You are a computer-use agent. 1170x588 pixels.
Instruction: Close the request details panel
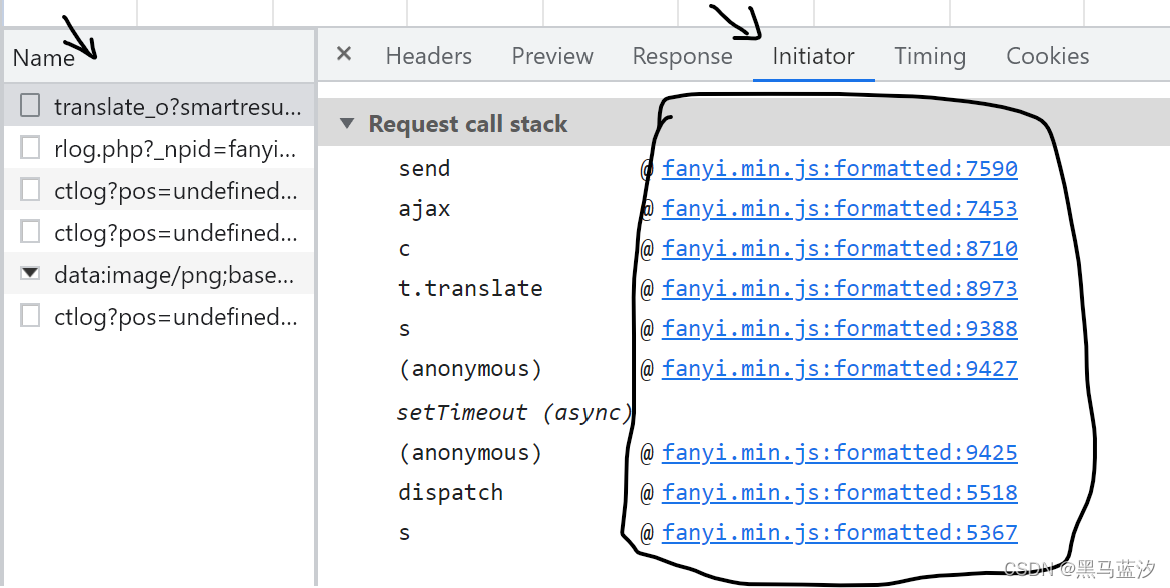click(344, 54)
